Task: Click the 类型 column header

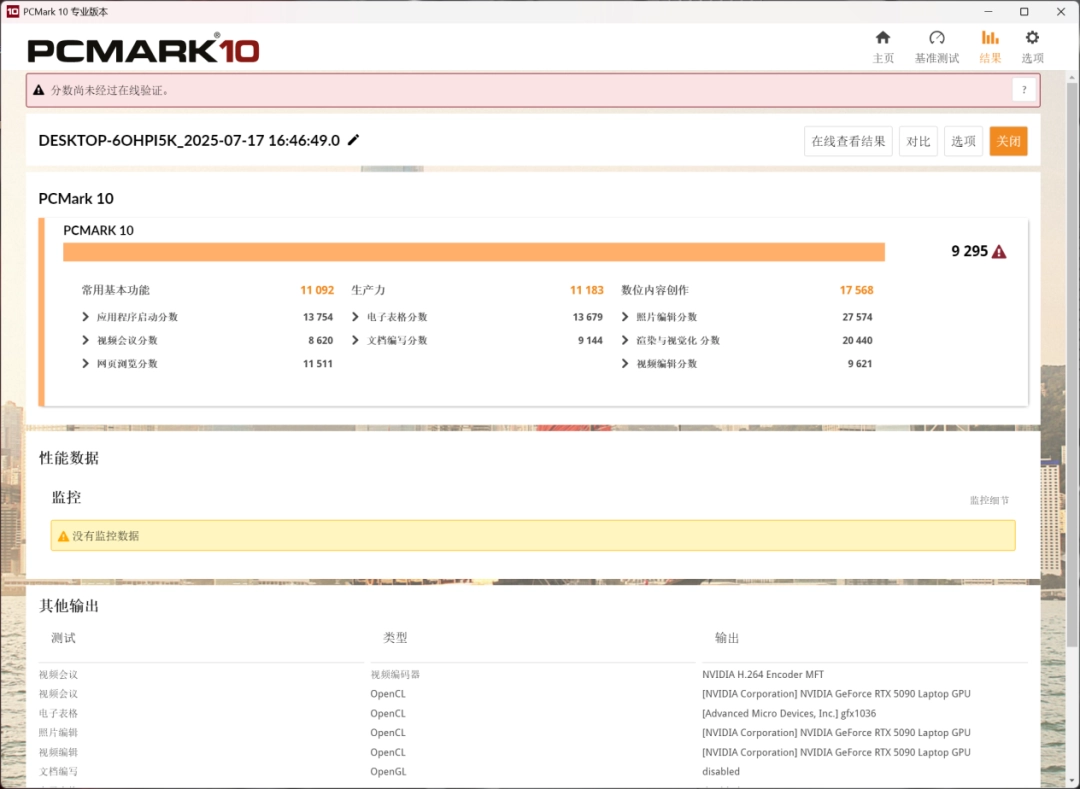Action: 395,638
